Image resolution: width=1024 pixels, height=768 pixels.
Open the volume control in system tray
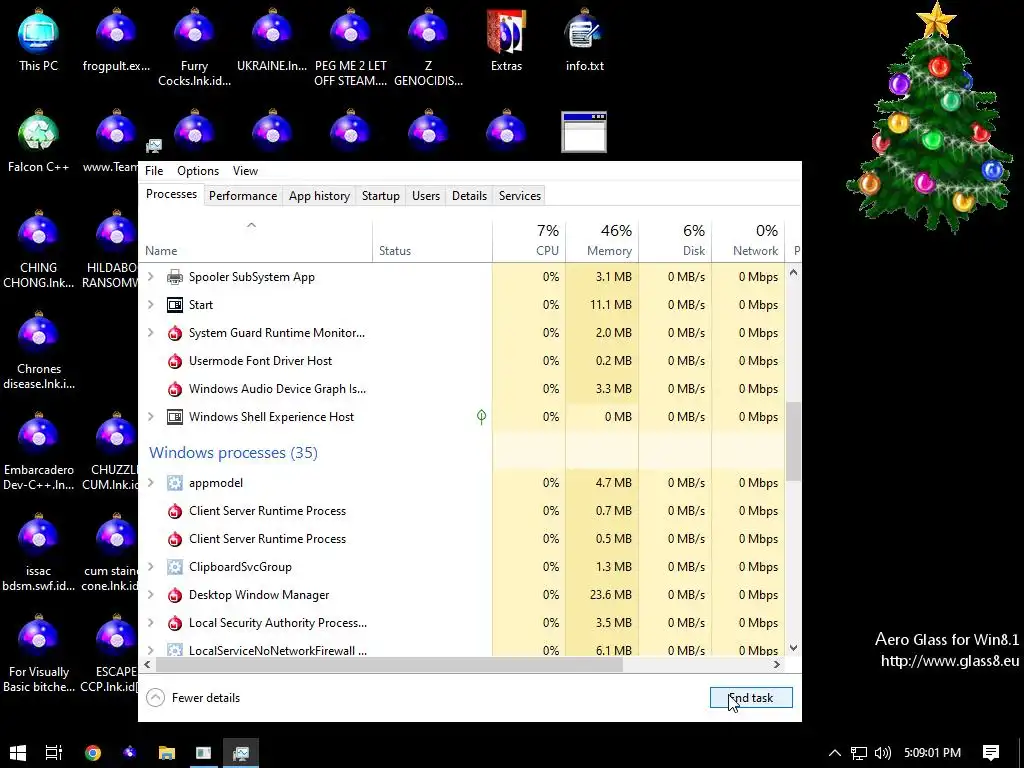tap(882, 753)
